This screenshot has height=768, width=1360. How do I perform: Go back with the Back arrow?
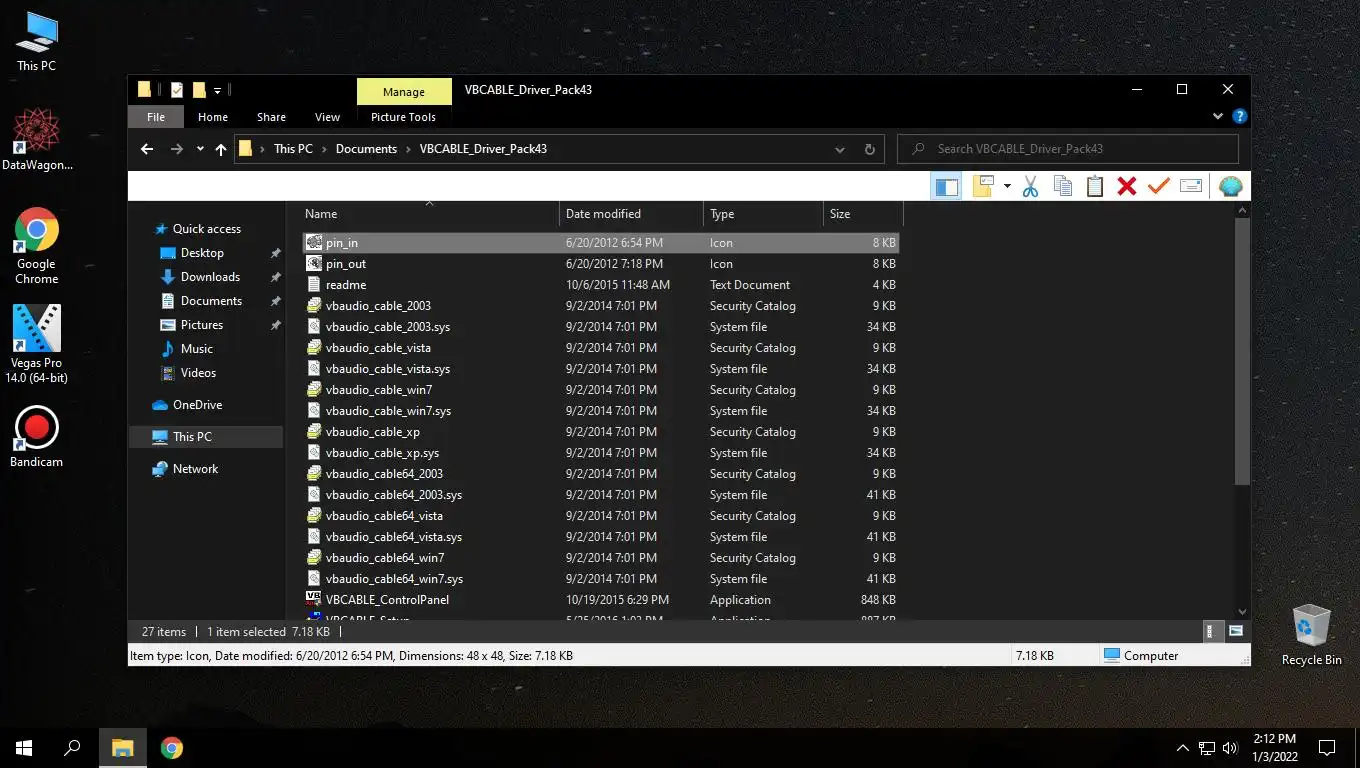tap(147, 149)
